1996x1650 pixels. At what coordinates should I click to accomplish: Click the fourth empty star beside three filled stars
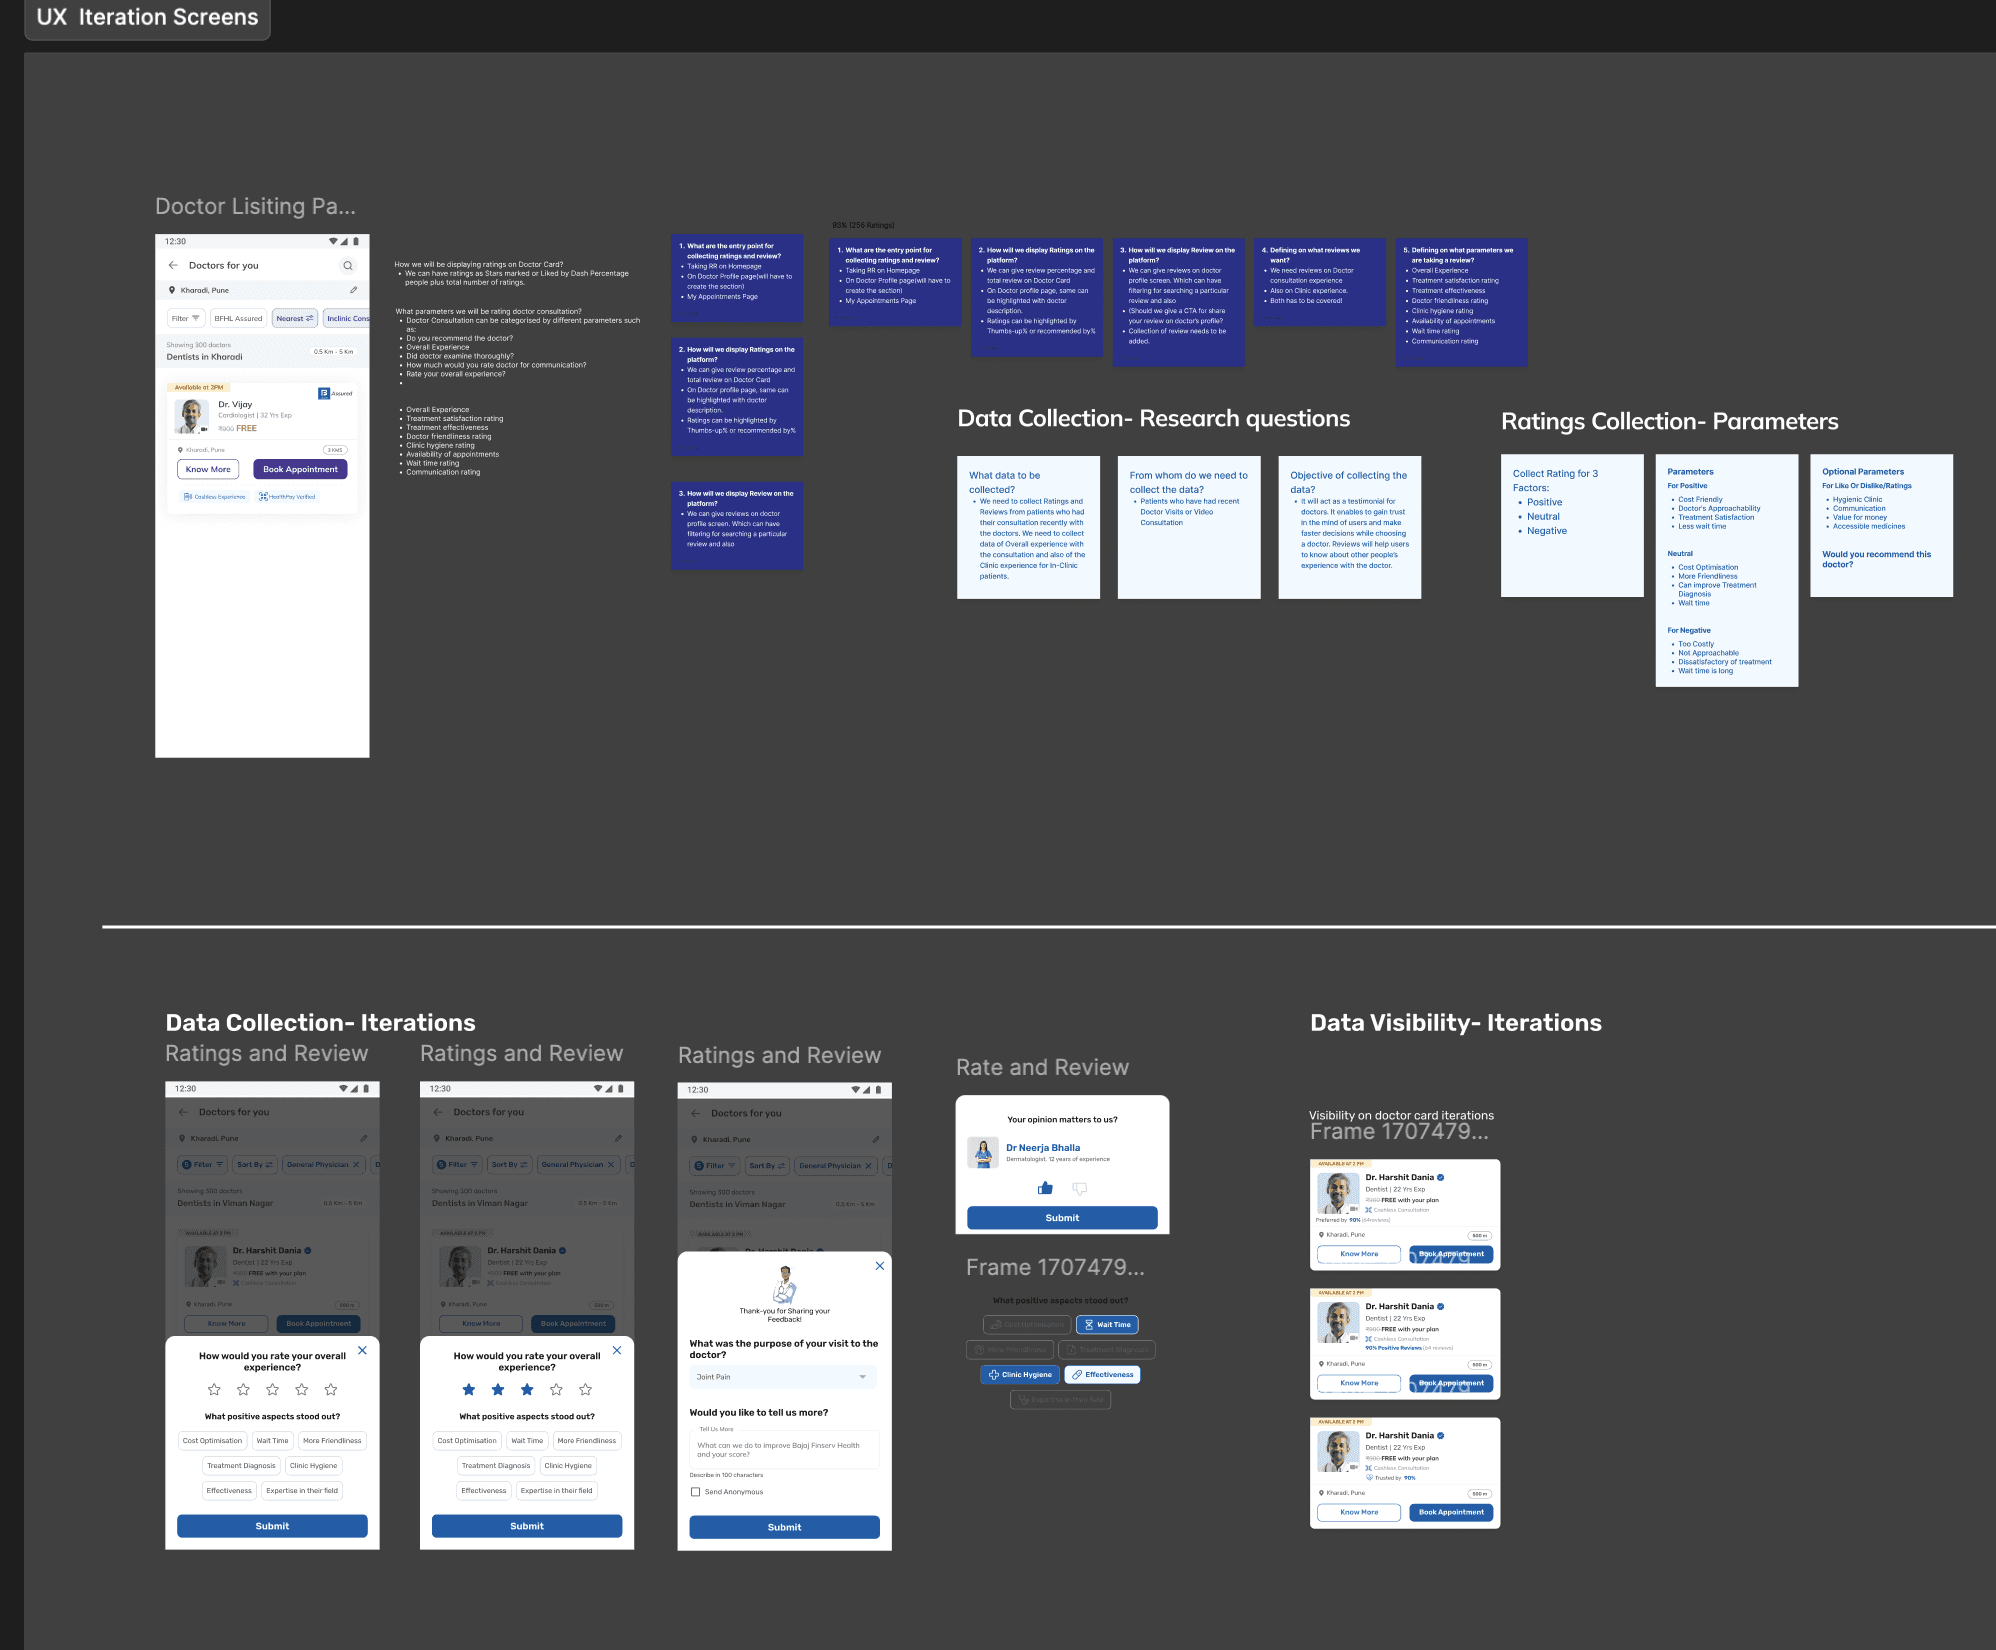556,1390
